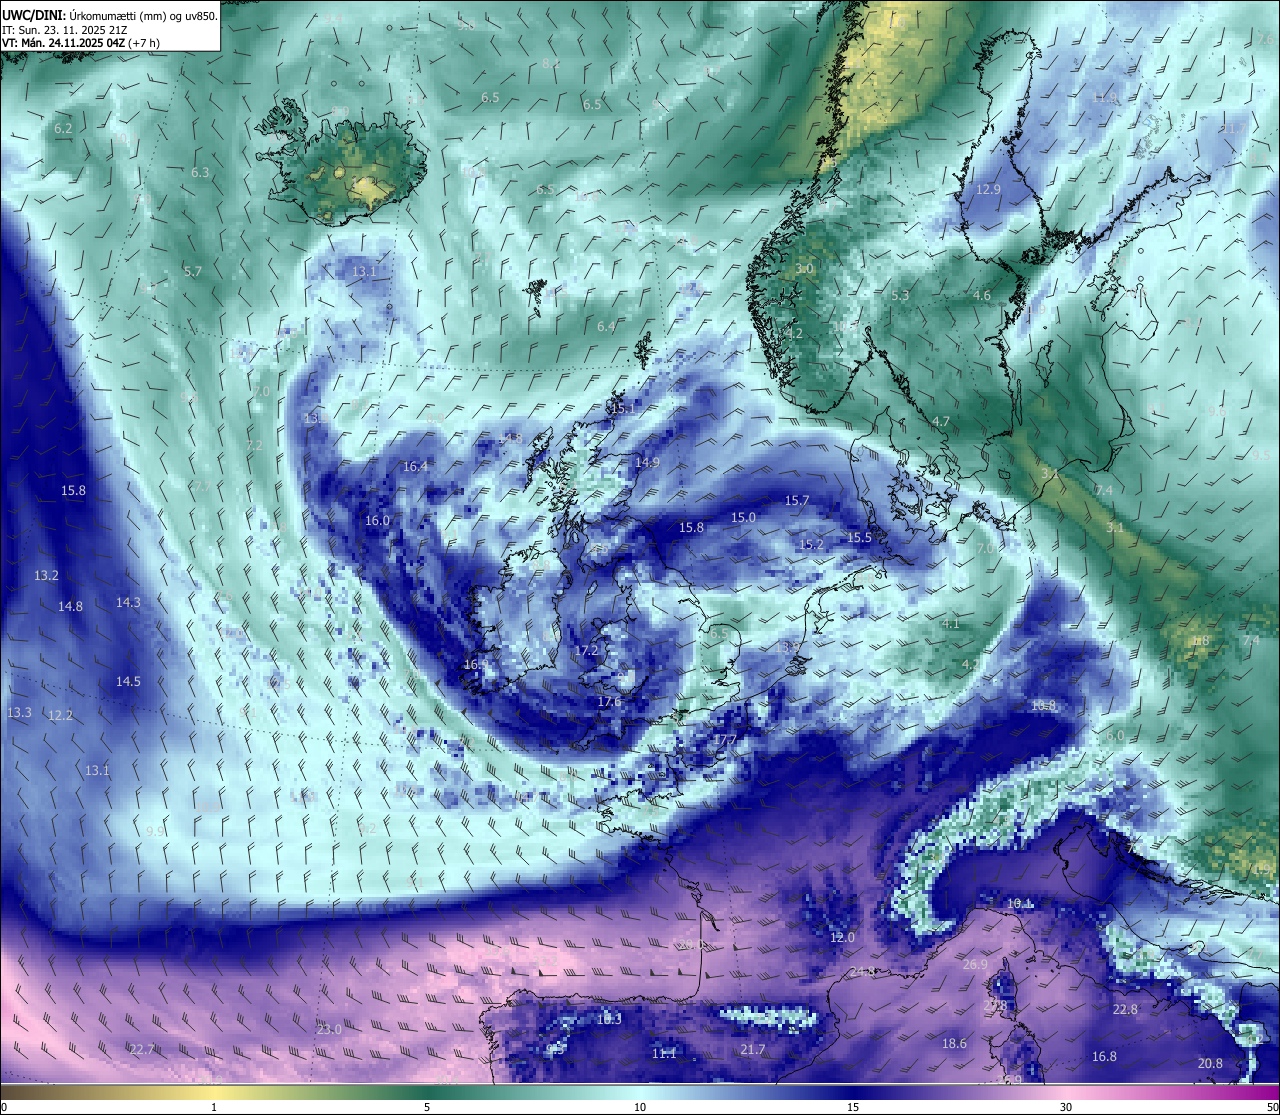Click the 17.6 value label
Screen dimensions: 1280x1115
(609, 702)
